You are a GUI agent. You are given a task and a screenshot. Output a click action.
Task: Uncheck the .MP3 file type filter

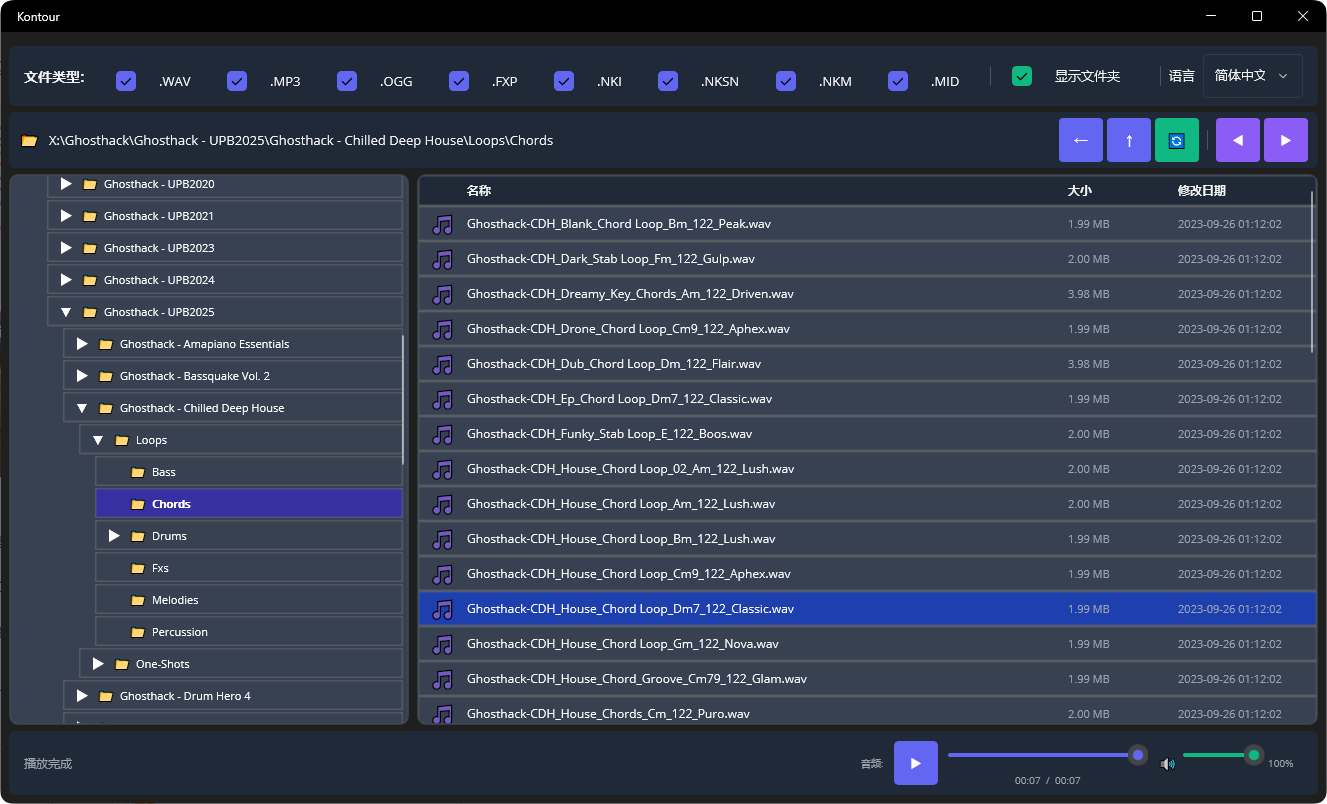tap(237, 81)
